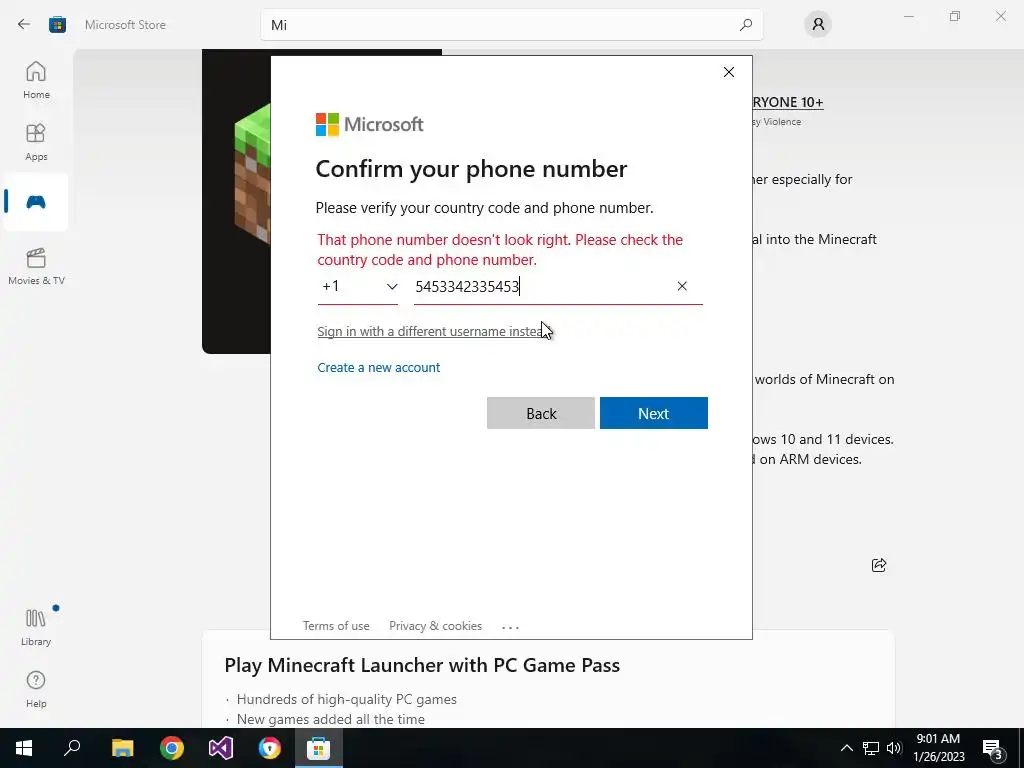Screen dimensions: 1024x768
Task: Open the user profile account icon
Action: pyautogui.click(x=818, y=25)
